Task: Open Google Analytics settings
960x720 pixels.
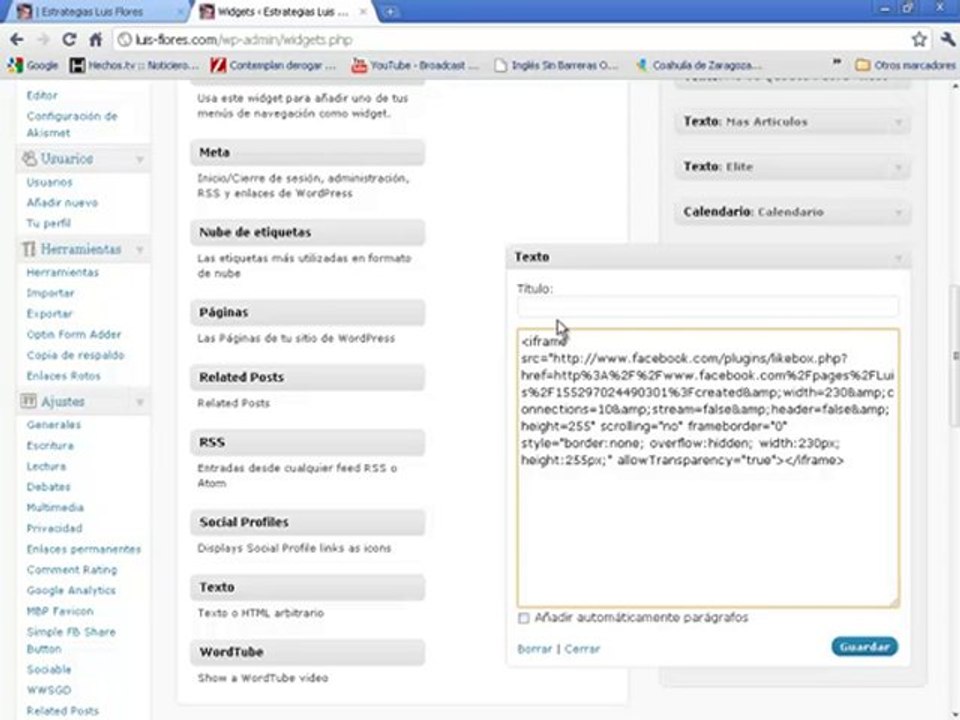Action: (71, 591)
